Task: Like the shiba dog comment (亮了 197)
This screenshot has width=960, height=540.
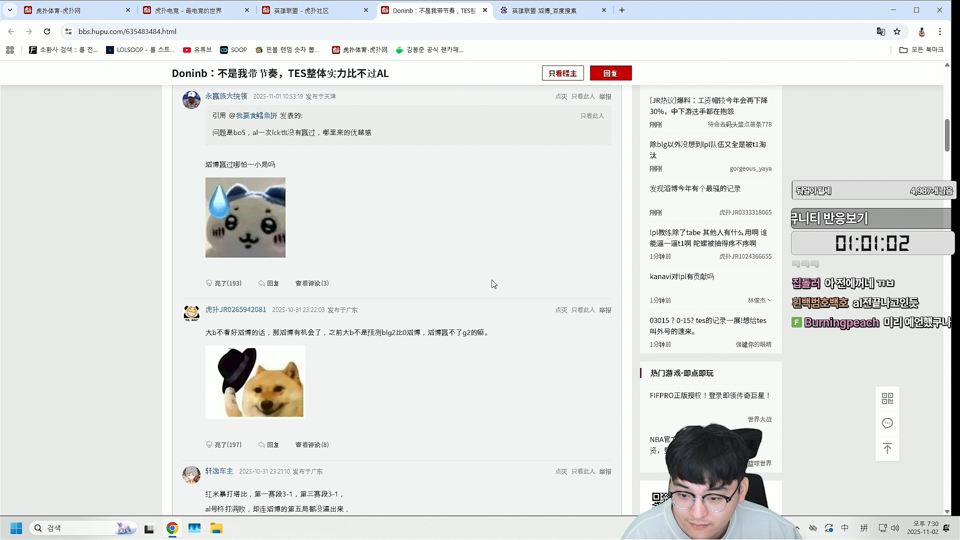Action: (224, 445)
